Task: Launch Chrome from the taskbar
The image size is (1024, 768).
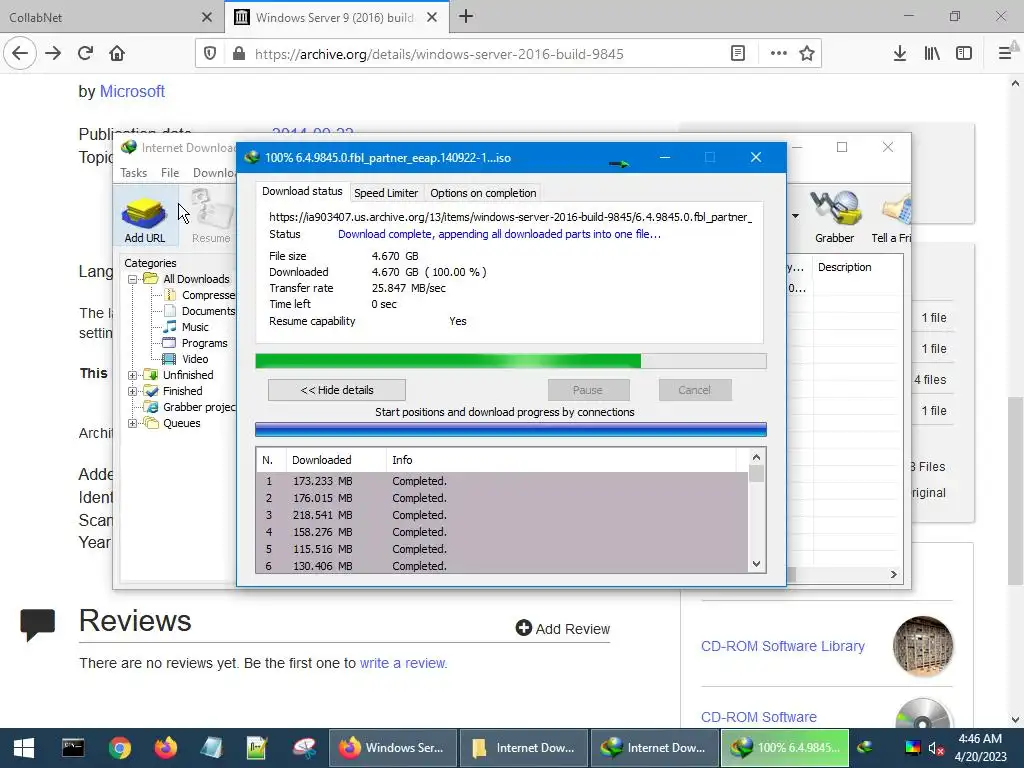Action: [x=120, y=748]
